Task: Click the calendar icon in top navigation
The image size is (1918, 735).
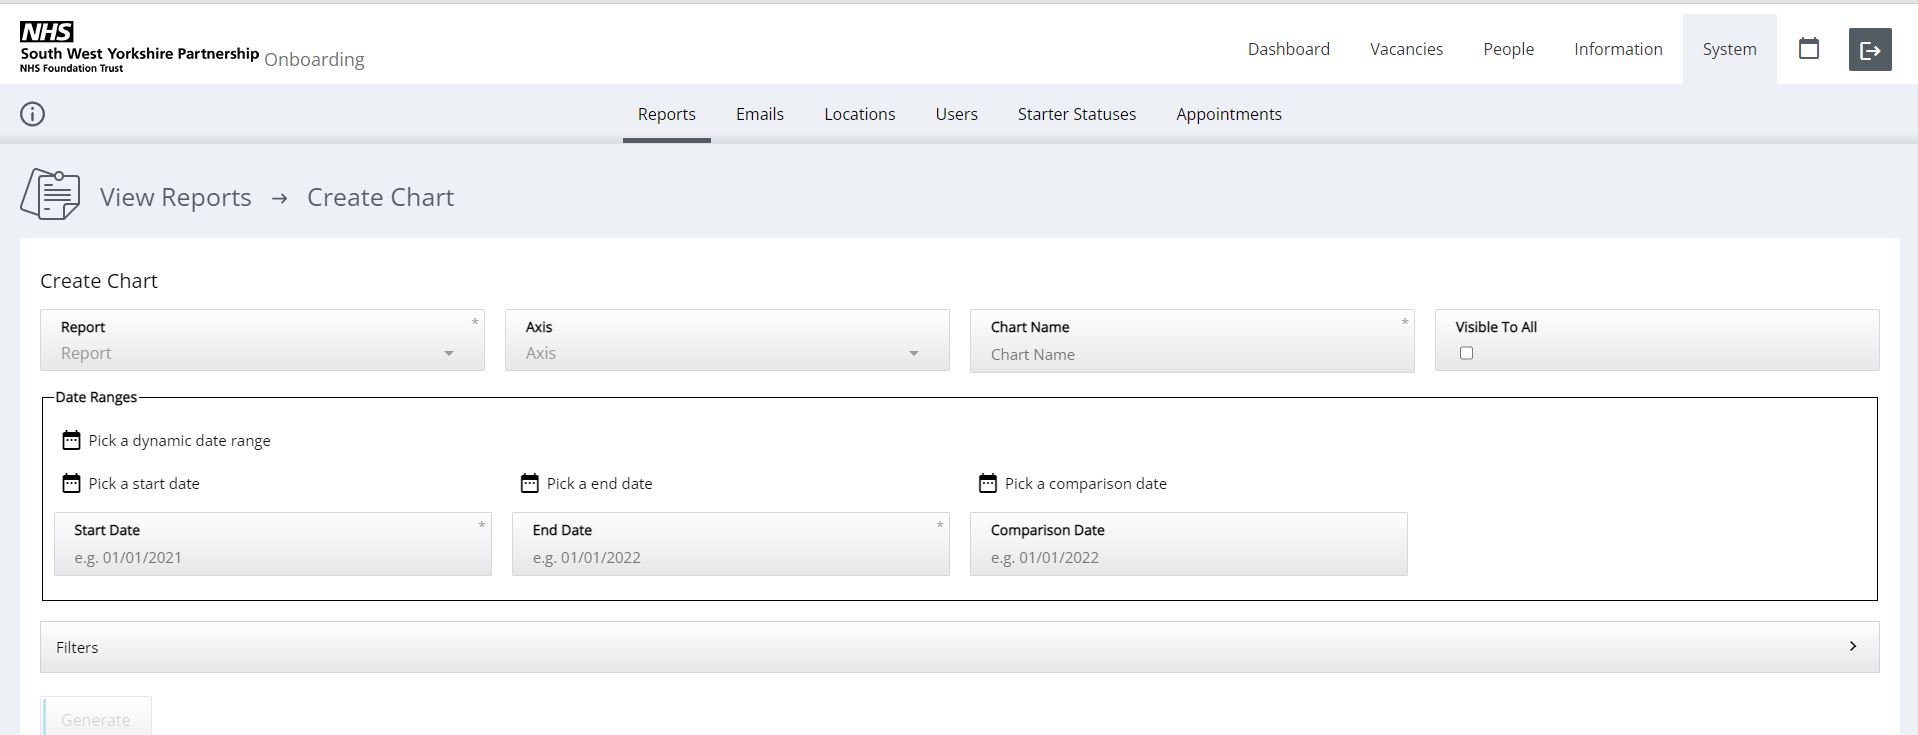Action: pos(1808,49)
